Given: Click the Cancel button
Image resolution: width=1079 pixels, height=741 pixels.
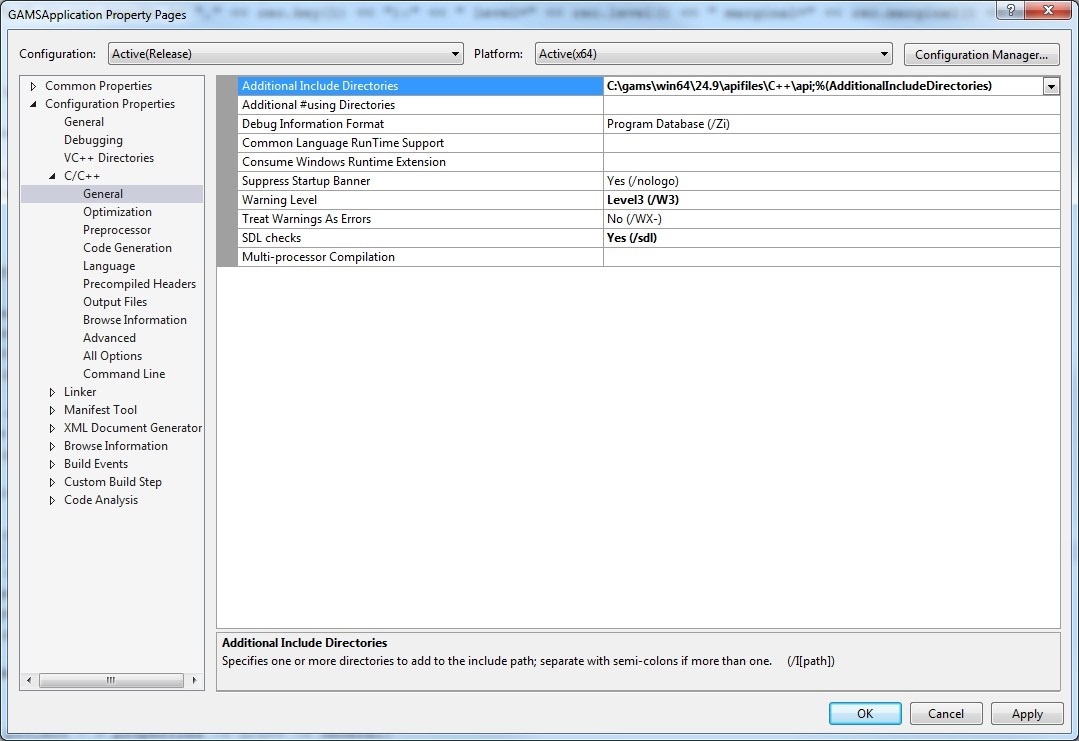Looking at the screenshot, I should coord(946,713).
